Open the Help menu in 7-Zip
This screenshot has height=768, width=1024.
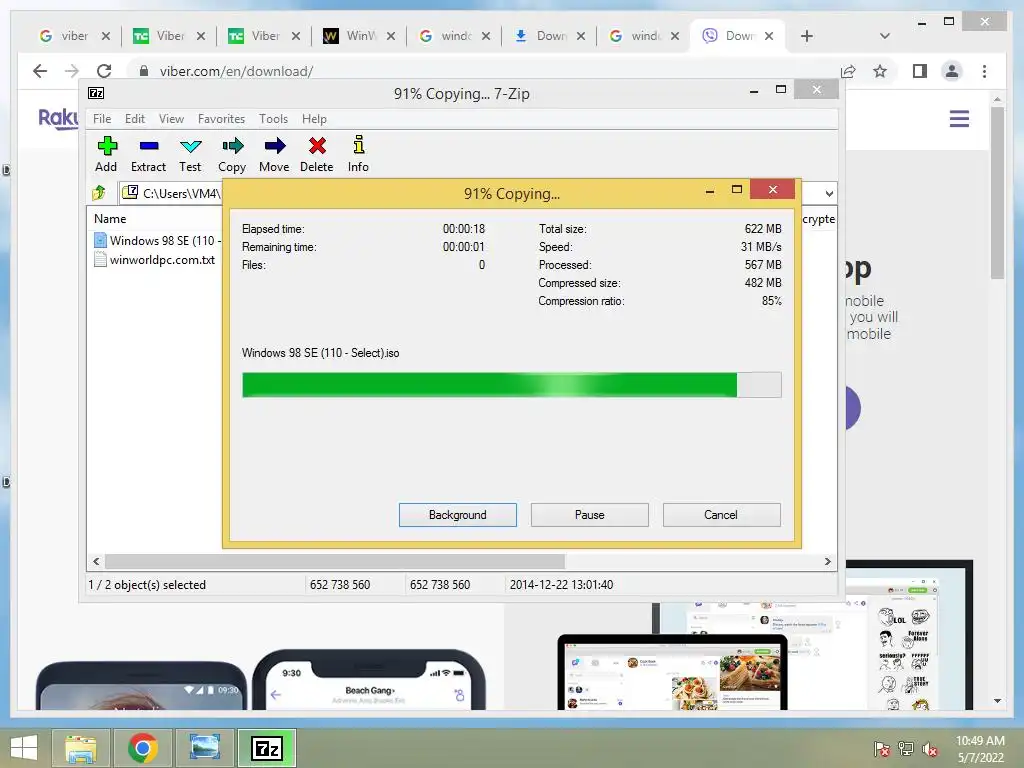point(314,119)
